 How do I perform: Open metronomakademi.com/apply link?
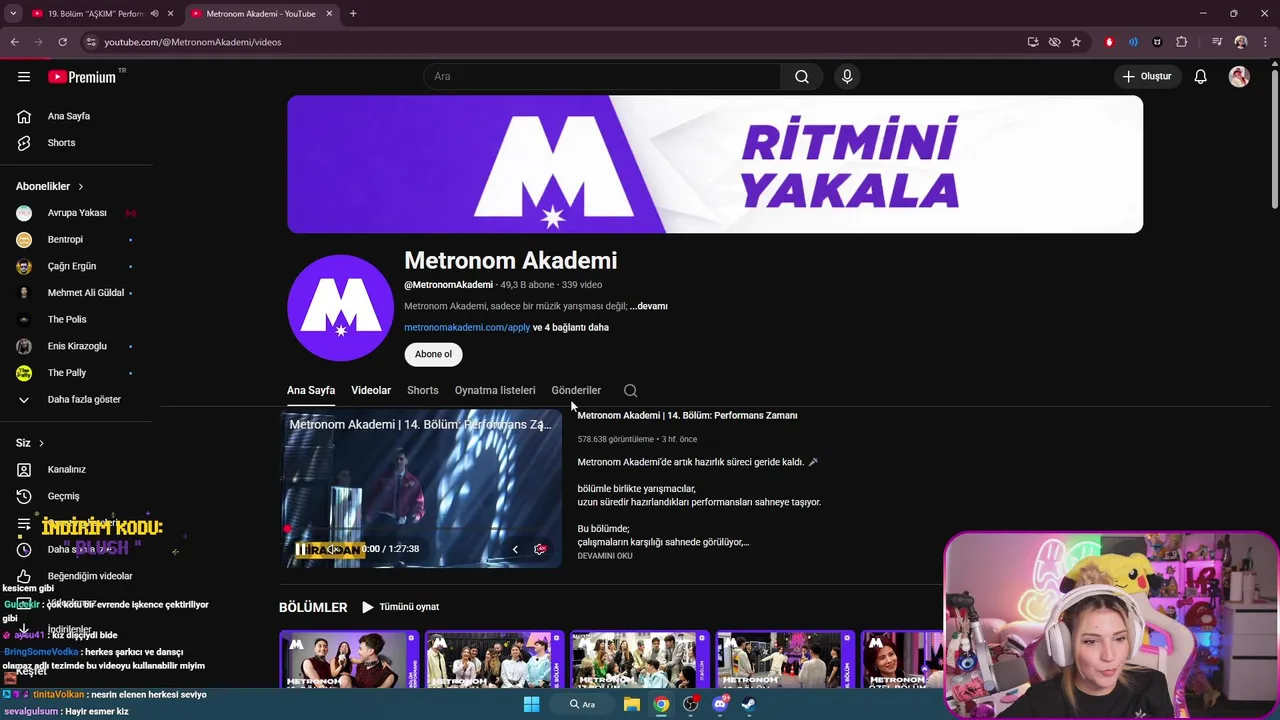pyautogui.click(x=467, y=327)
